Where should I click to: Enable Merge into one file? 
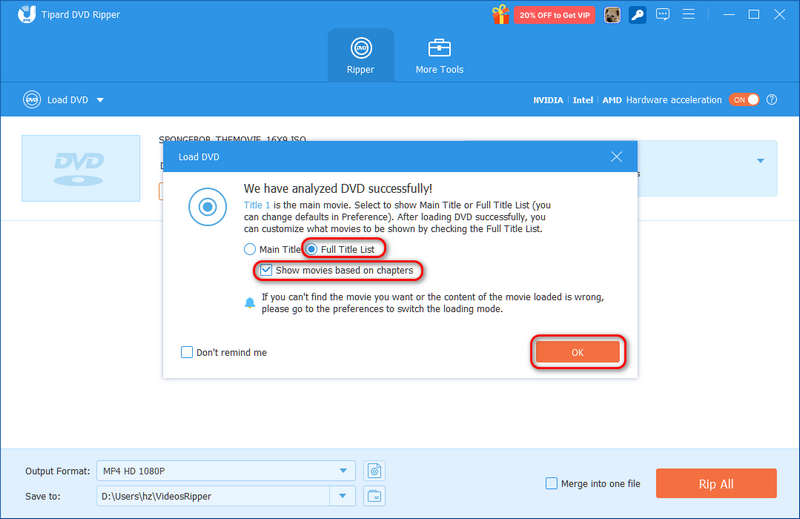[552, 483]
